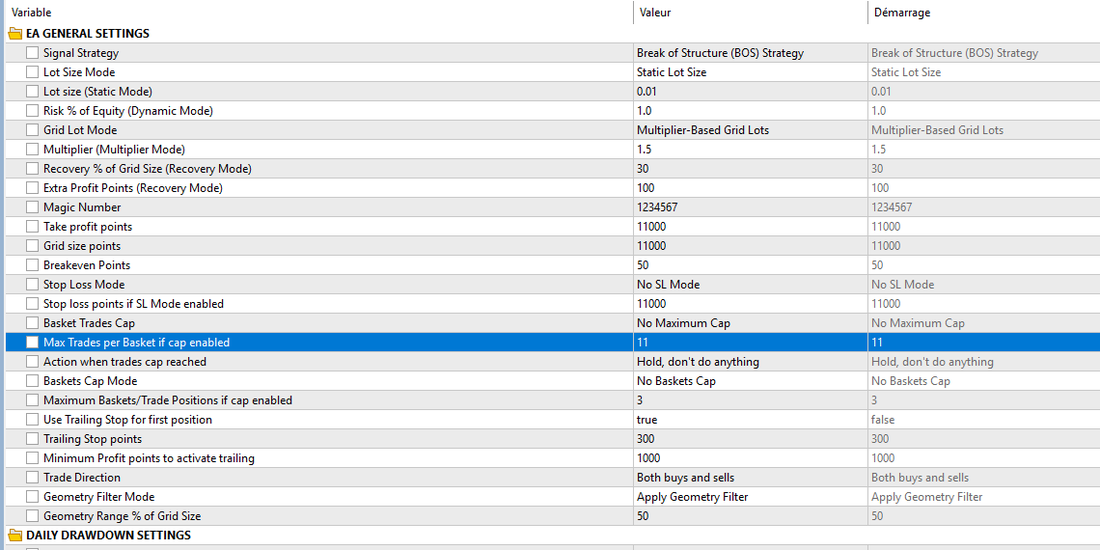This screenshot has height=550, width=1100.
Task: Select the Grid Lot Mode row
Action: point(550,130)
